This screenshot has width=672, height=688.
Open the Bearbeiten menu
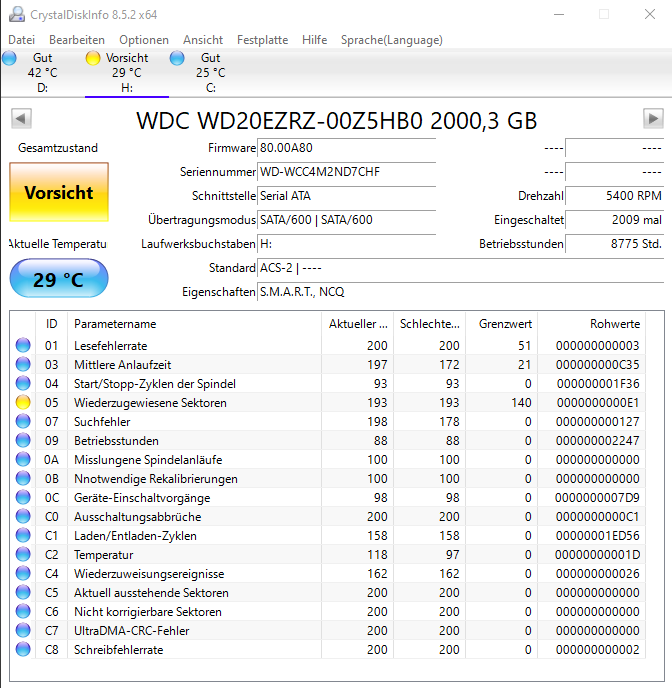pos(77,40)
